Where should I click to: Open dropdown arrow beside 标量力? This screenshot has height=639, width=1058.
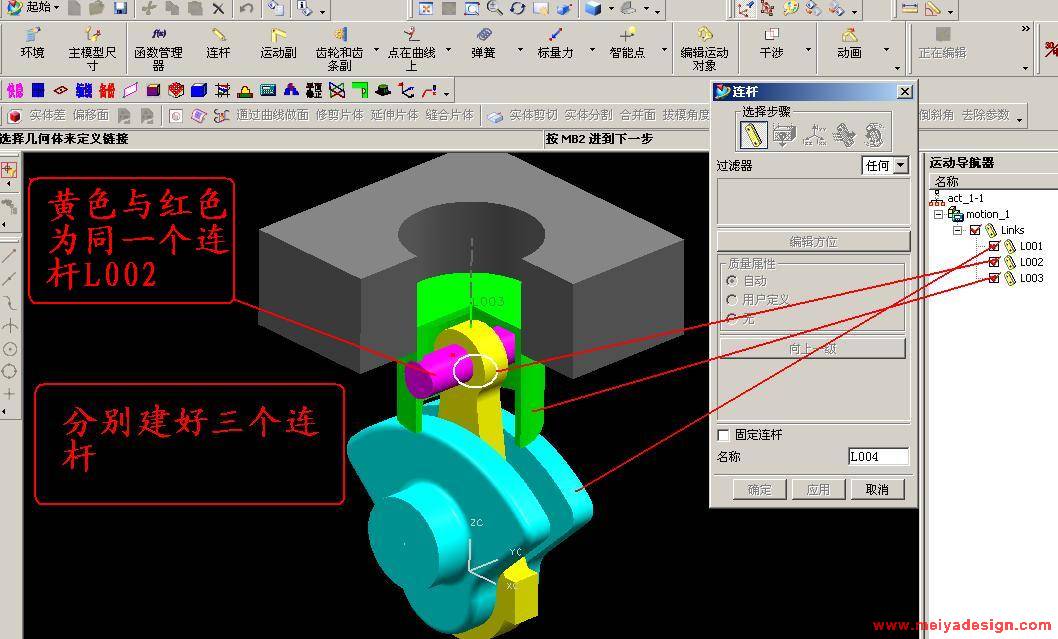click(x=592, y=51)
